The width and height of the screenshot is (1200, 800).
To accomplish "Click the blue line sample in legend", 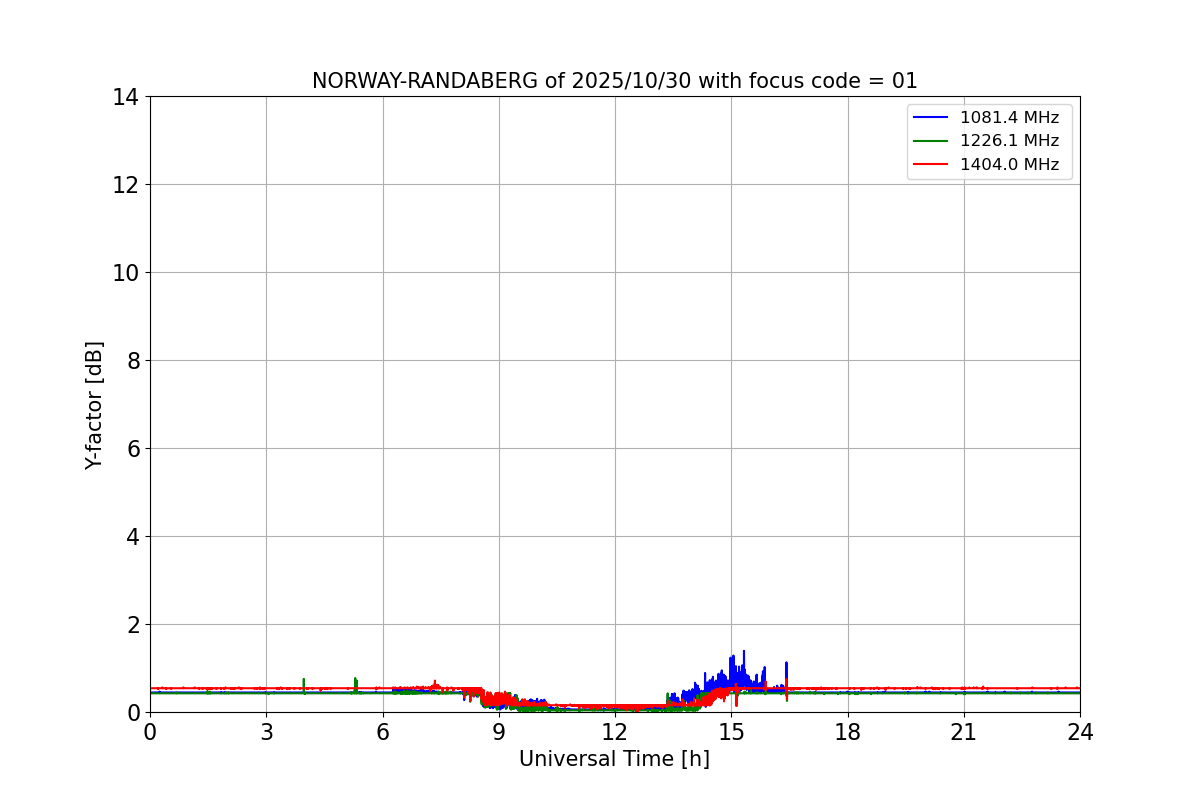I will [x=931, y=118].
